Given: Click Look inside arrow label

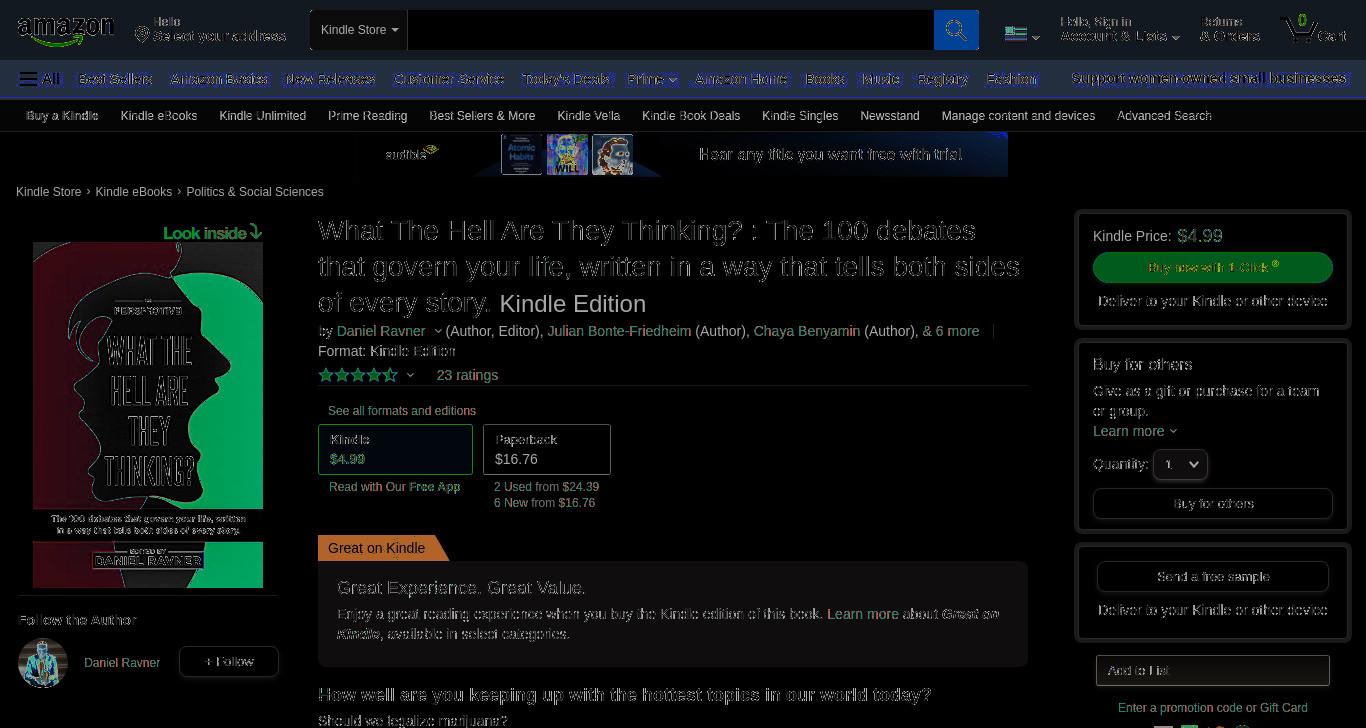Looking at the screenshot, I should tap(213, 232).
